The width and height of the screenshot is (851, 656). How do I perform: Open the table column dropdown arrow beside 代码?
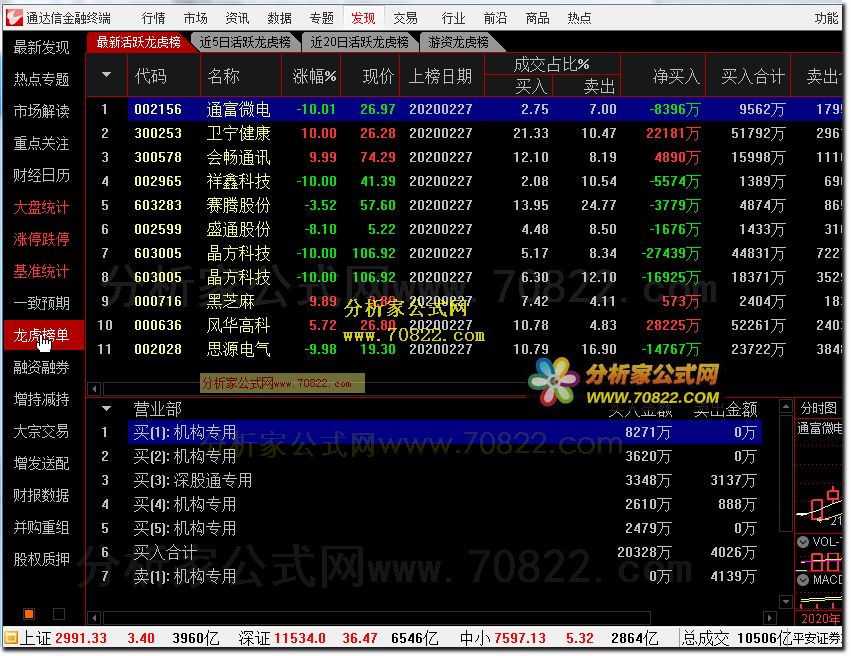[x=106, y=75]
